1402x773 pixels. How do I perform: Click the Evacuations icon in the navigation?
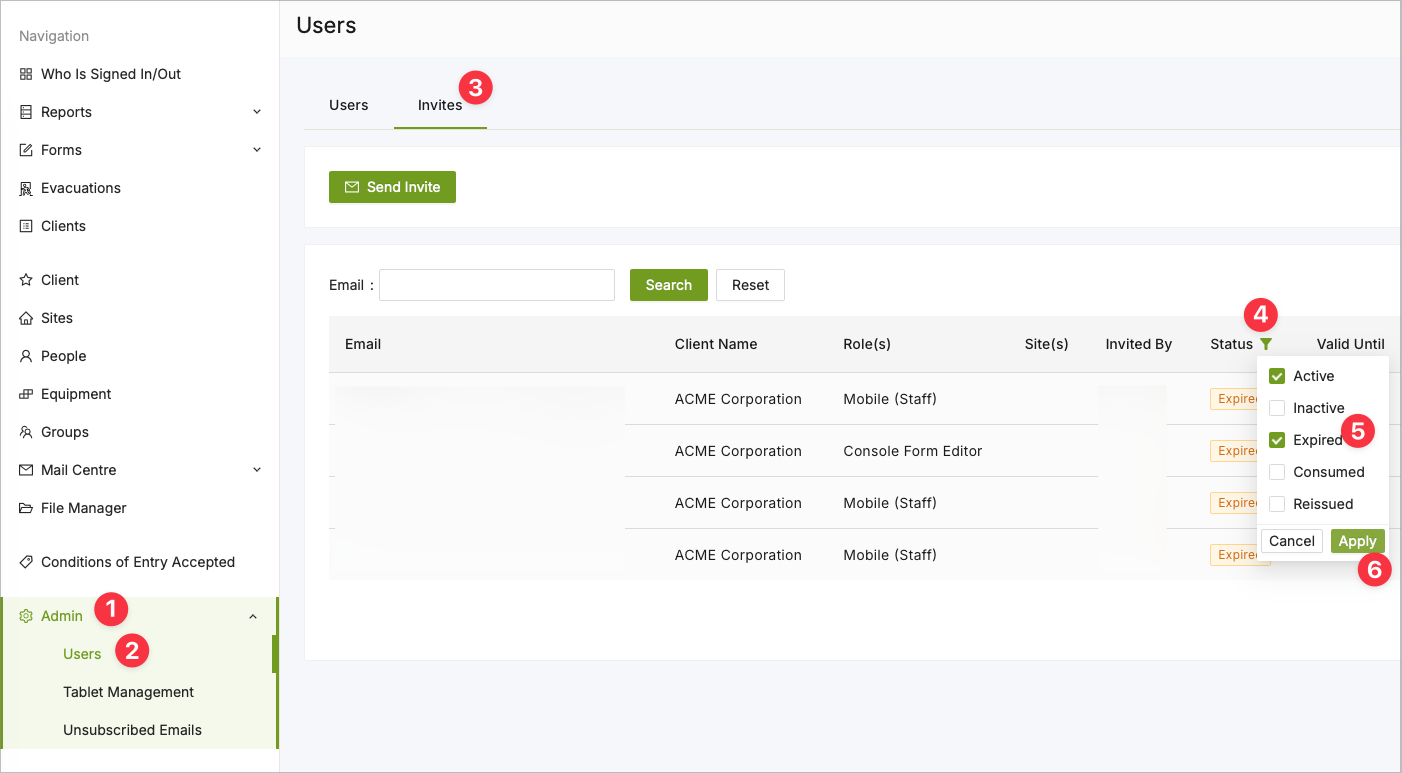(x=26, y=188)
